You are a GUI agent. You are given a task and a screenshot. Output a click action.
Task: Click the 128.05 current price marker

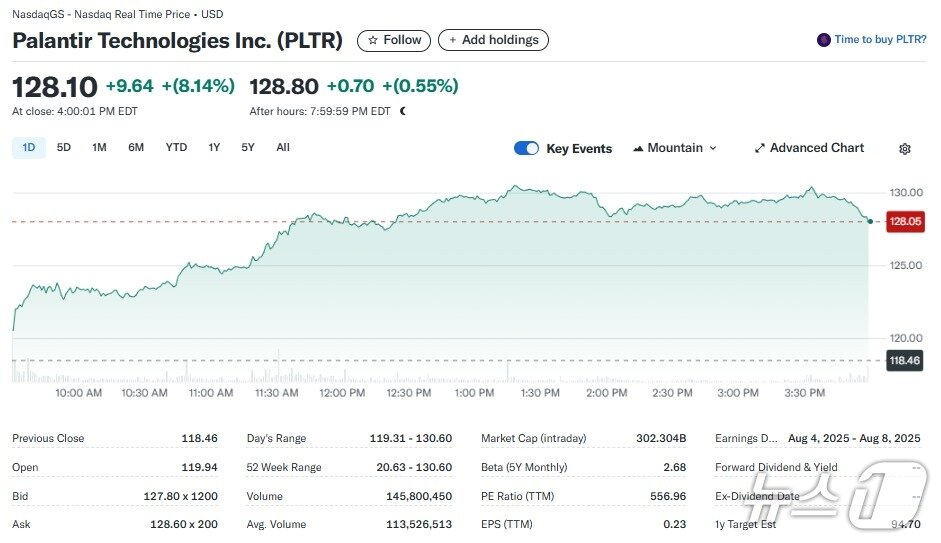tap(904, 222)
